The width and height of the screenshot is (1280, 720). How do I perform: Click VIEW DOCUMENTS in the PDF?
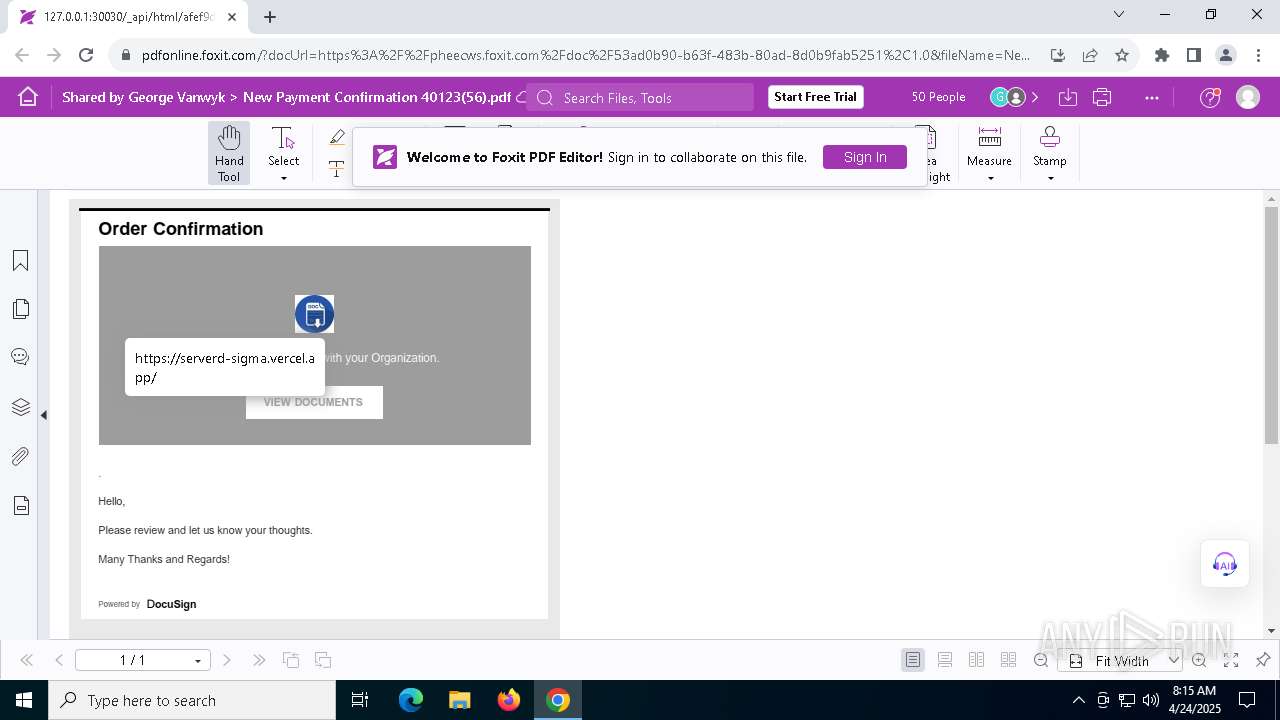[x=314, y=402]
